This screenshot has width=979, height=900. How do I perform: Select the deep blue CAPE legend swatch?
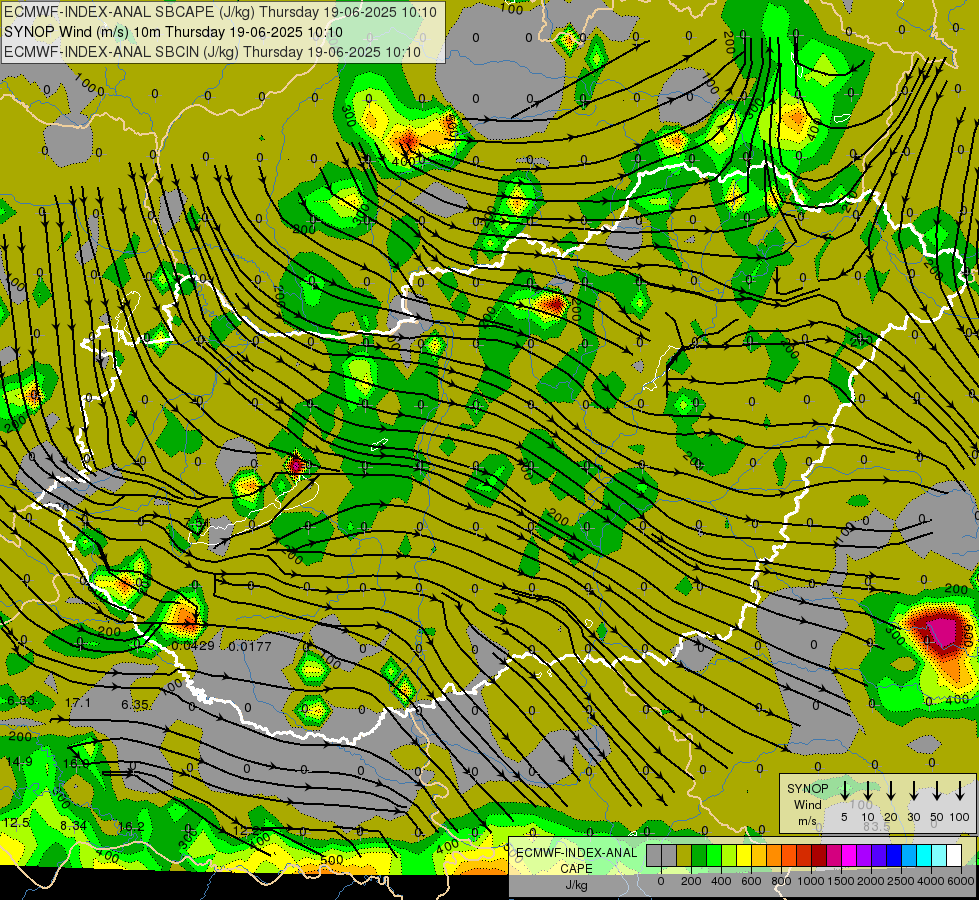(893, 856)
